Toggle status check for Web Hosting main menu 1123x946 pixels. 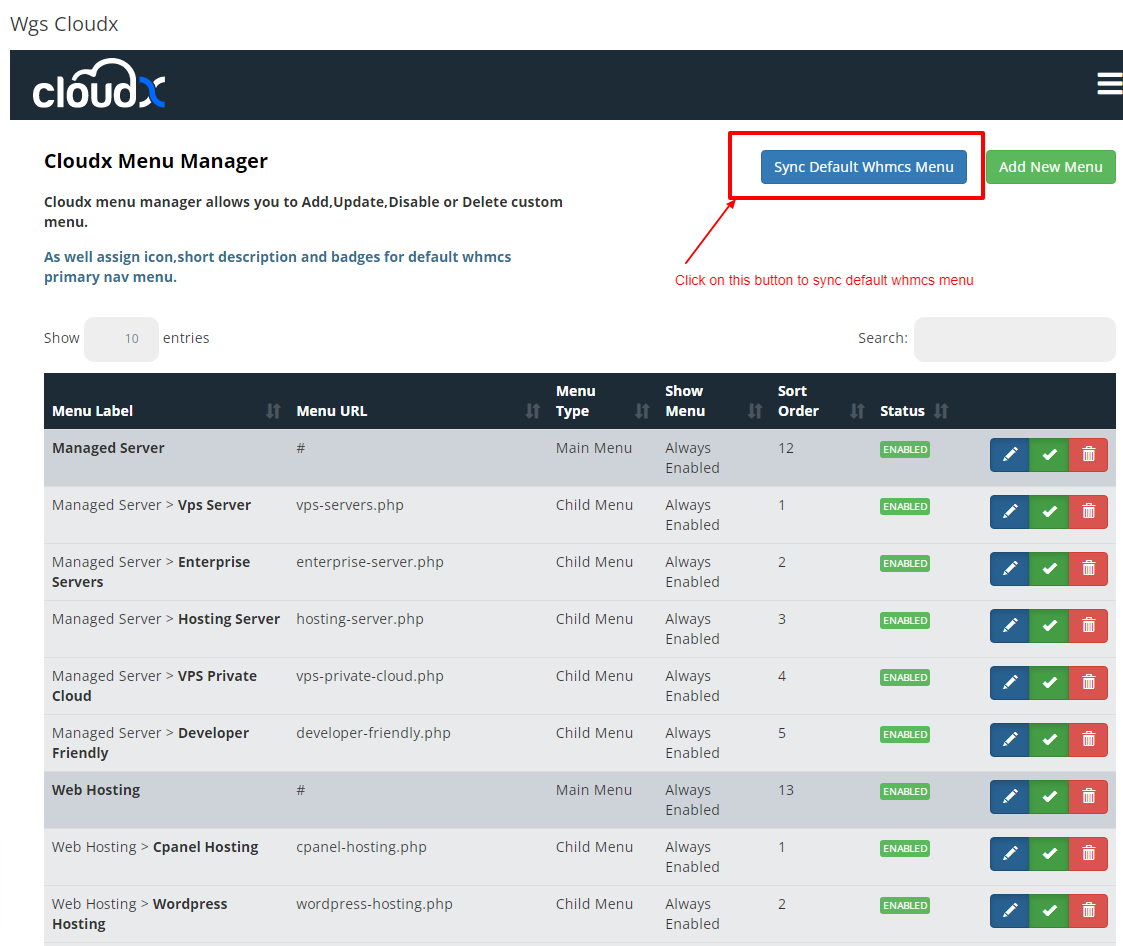tap(1049, 796)
